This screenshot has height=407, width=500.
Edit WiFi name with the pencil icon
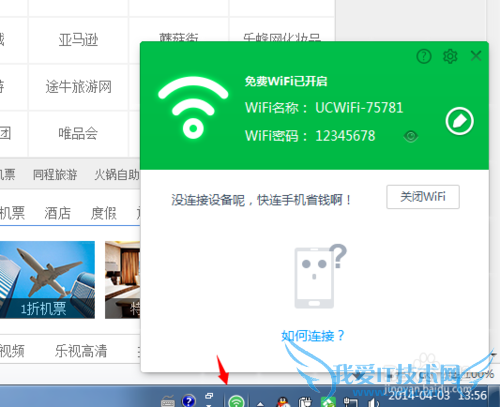pos(460,121)
